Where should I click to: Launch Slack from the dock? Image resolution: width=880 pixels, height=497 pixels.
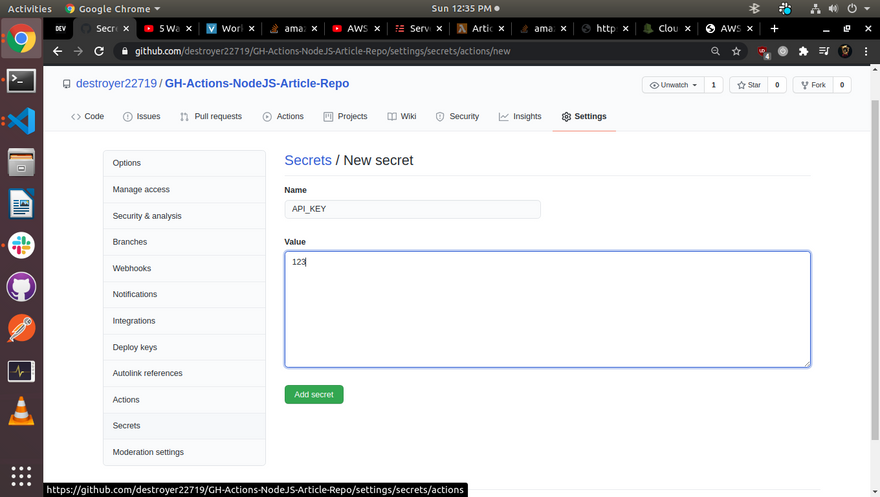point(21,244)
